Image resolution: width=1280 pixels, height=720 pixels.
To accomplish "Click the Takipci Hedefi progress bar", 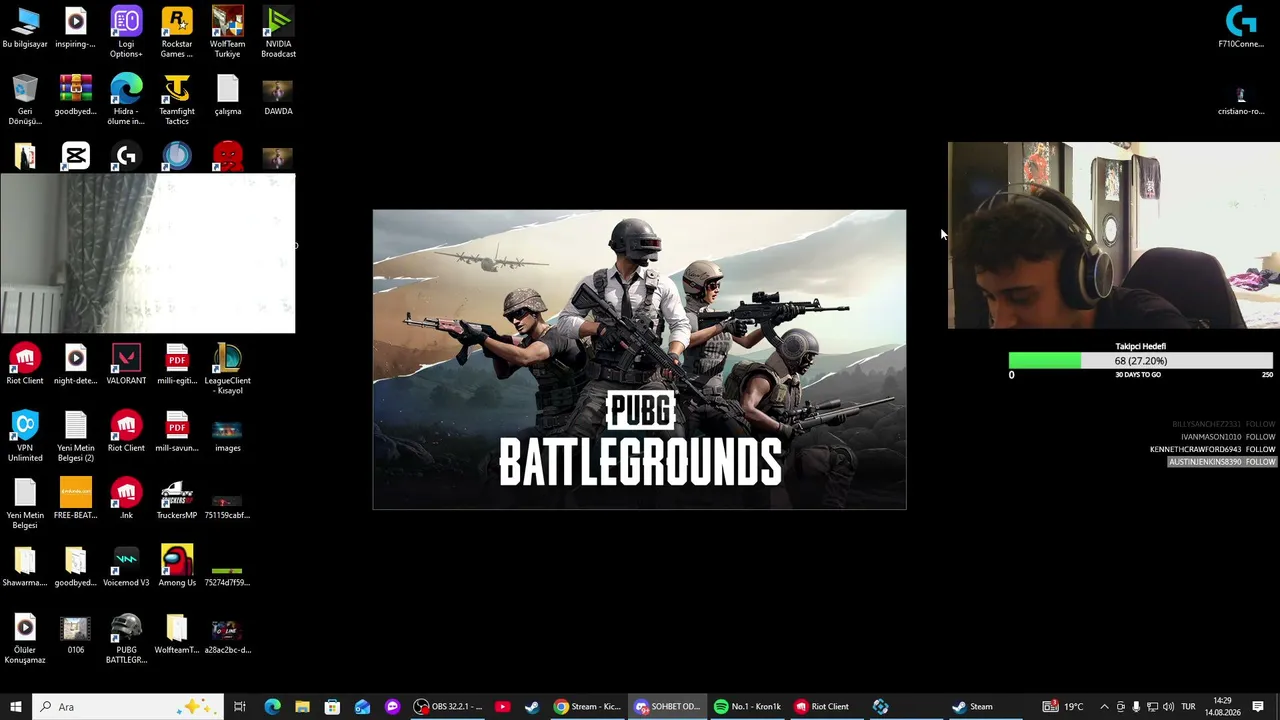I will click(x=1140, y=361).
